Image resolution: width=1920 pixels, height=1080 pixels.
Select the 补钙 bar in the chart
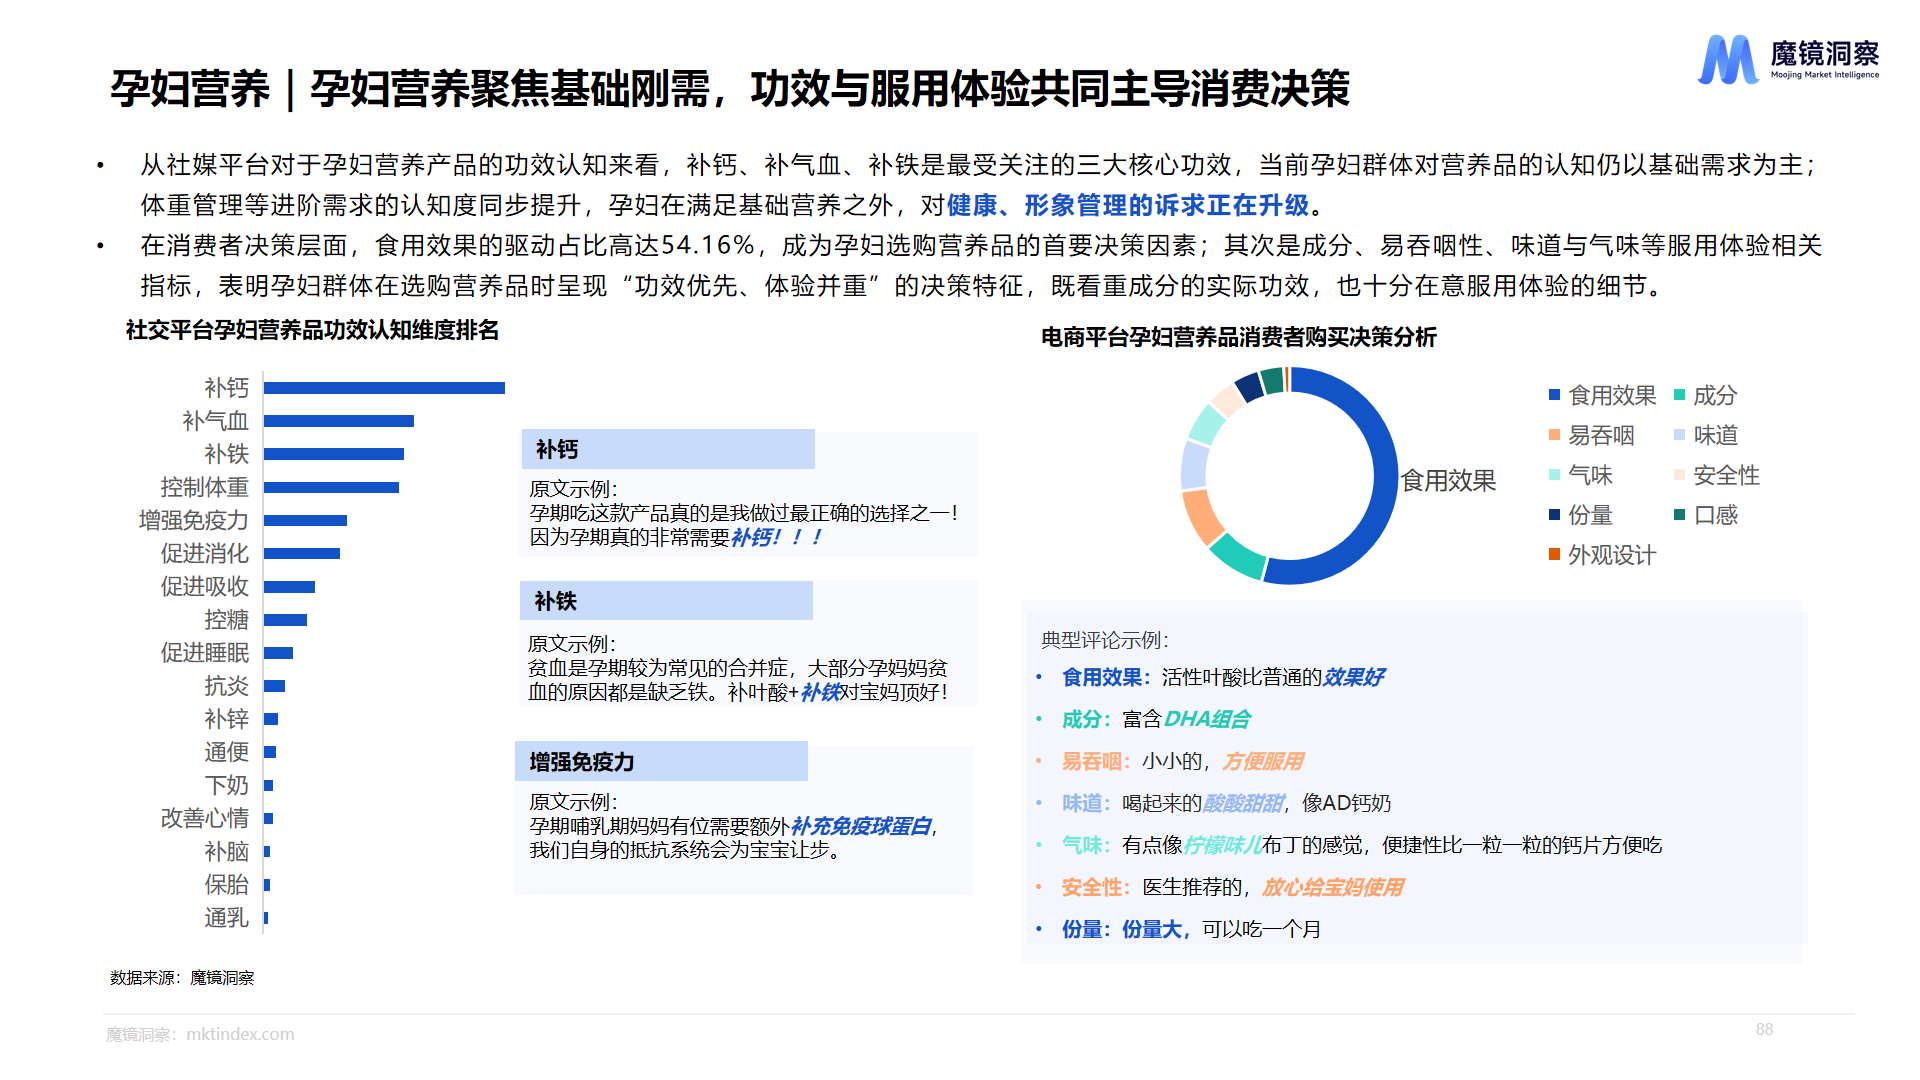[x=385, y=388]
